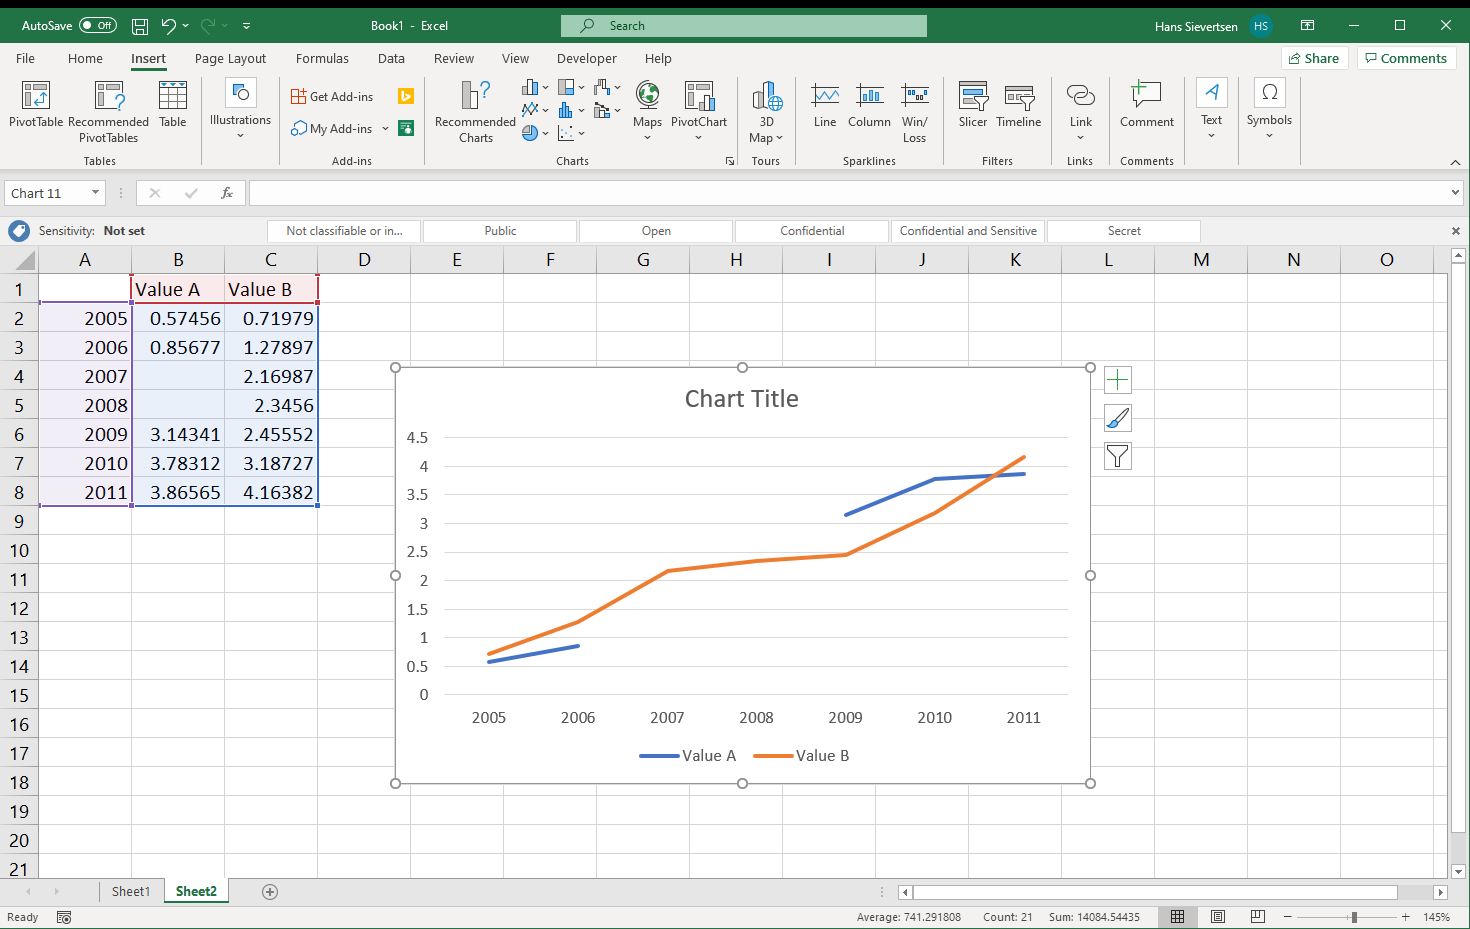The height and width of the screenshot is (929, 1470).
Task: Set sensitivity to Confidential
Action: (x=812, y=231)
